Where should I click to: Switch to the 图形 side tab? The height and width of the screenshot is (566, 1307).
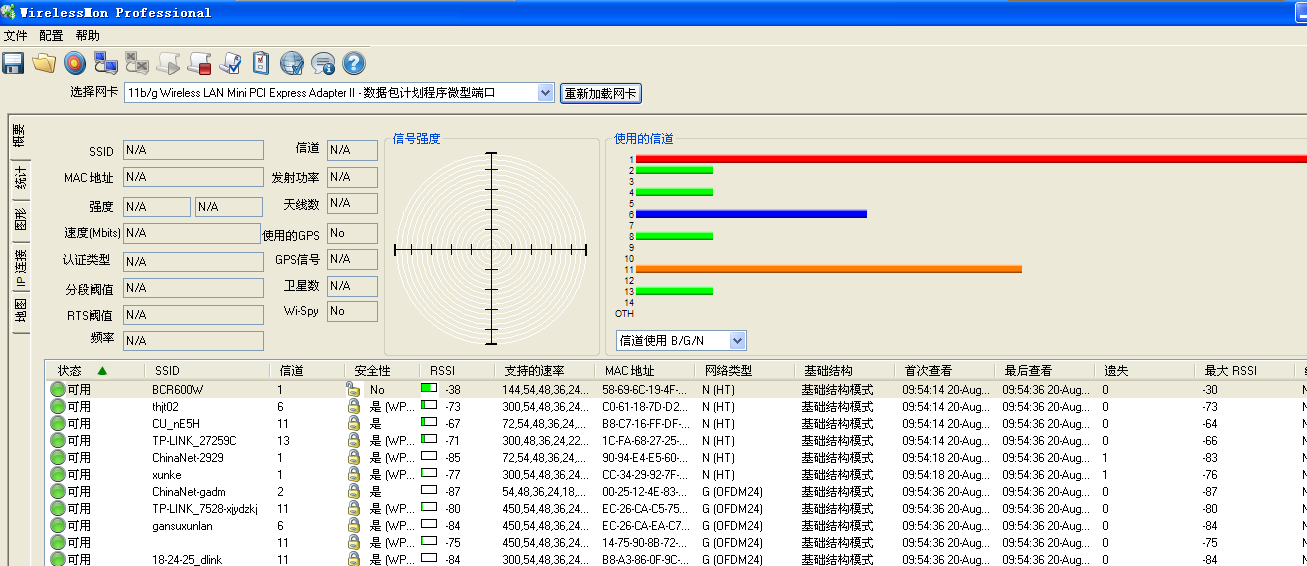tap(20, 221)
